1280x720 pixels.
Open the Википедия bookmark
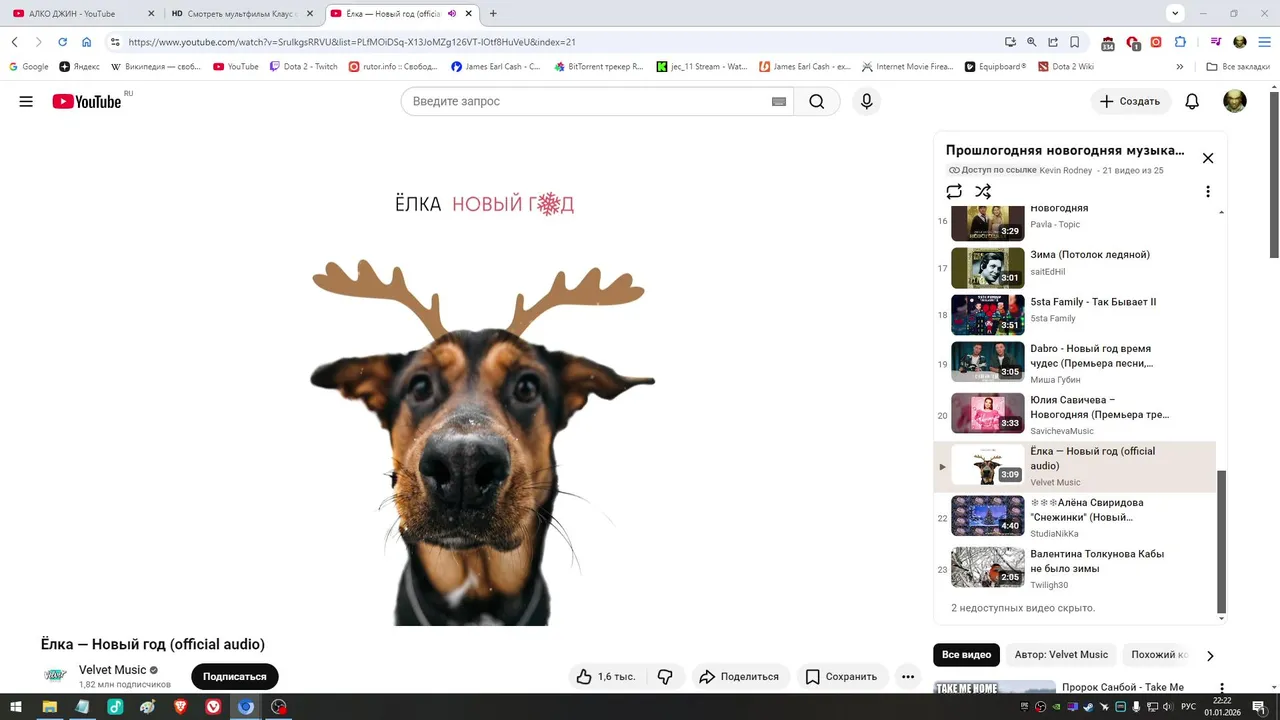point(156,67)
